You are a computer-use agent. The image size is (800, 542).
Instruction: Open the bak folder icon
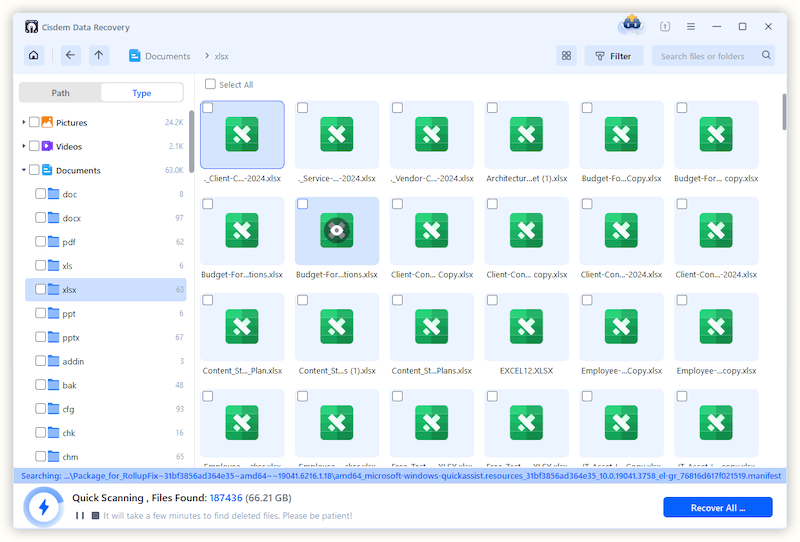tap(54, 385)
